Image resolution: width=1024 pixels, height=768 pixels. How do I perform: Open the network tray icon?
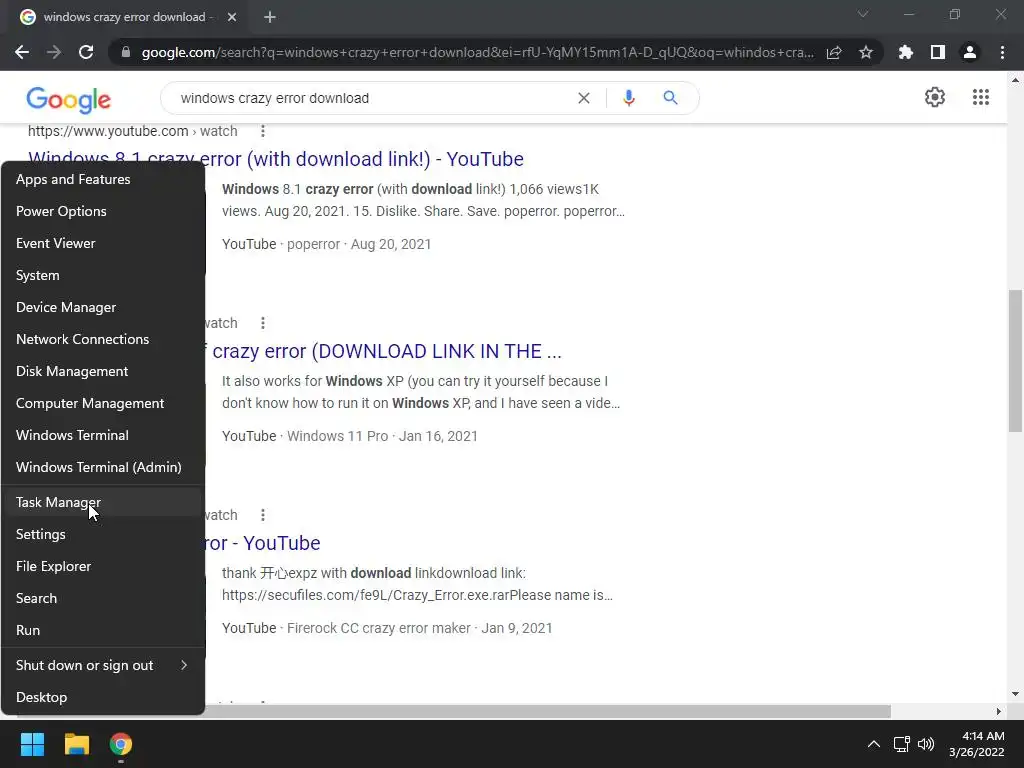[901, 744]
